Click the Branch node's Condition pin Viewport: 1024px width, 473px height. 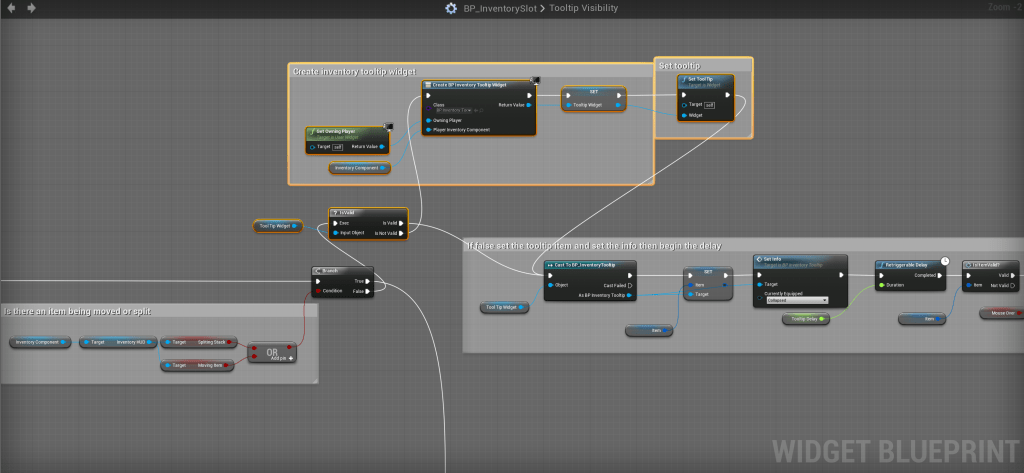[x=316, y=291]
